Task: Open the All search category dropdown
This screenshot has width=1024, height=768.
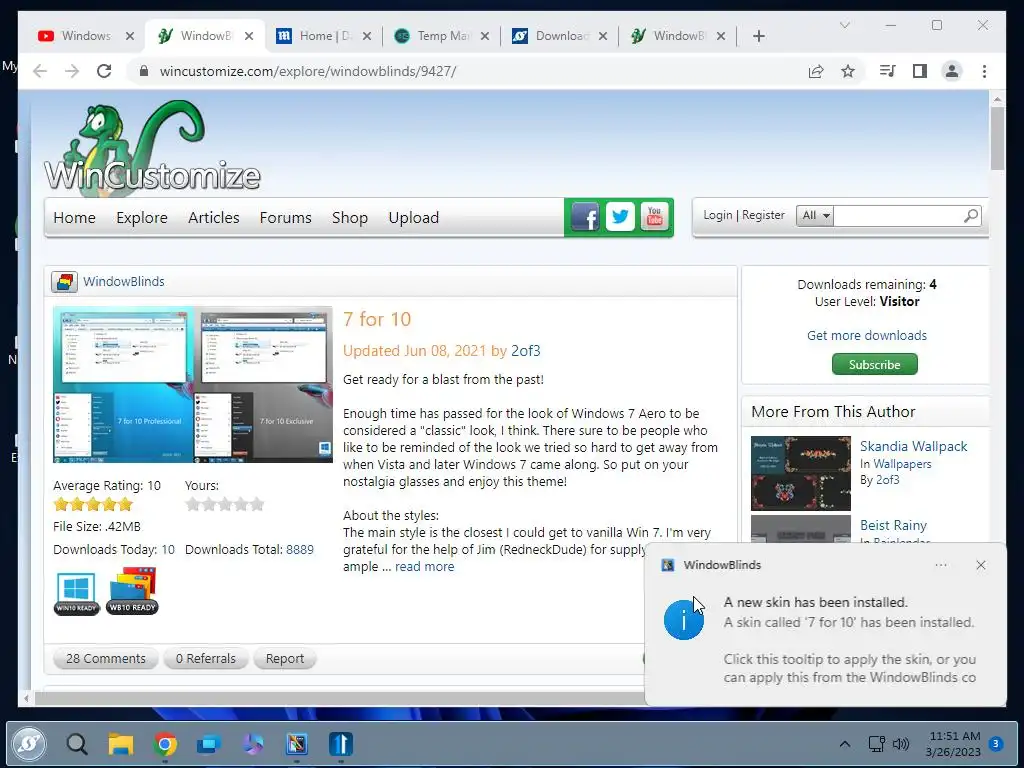Action: 814,216
